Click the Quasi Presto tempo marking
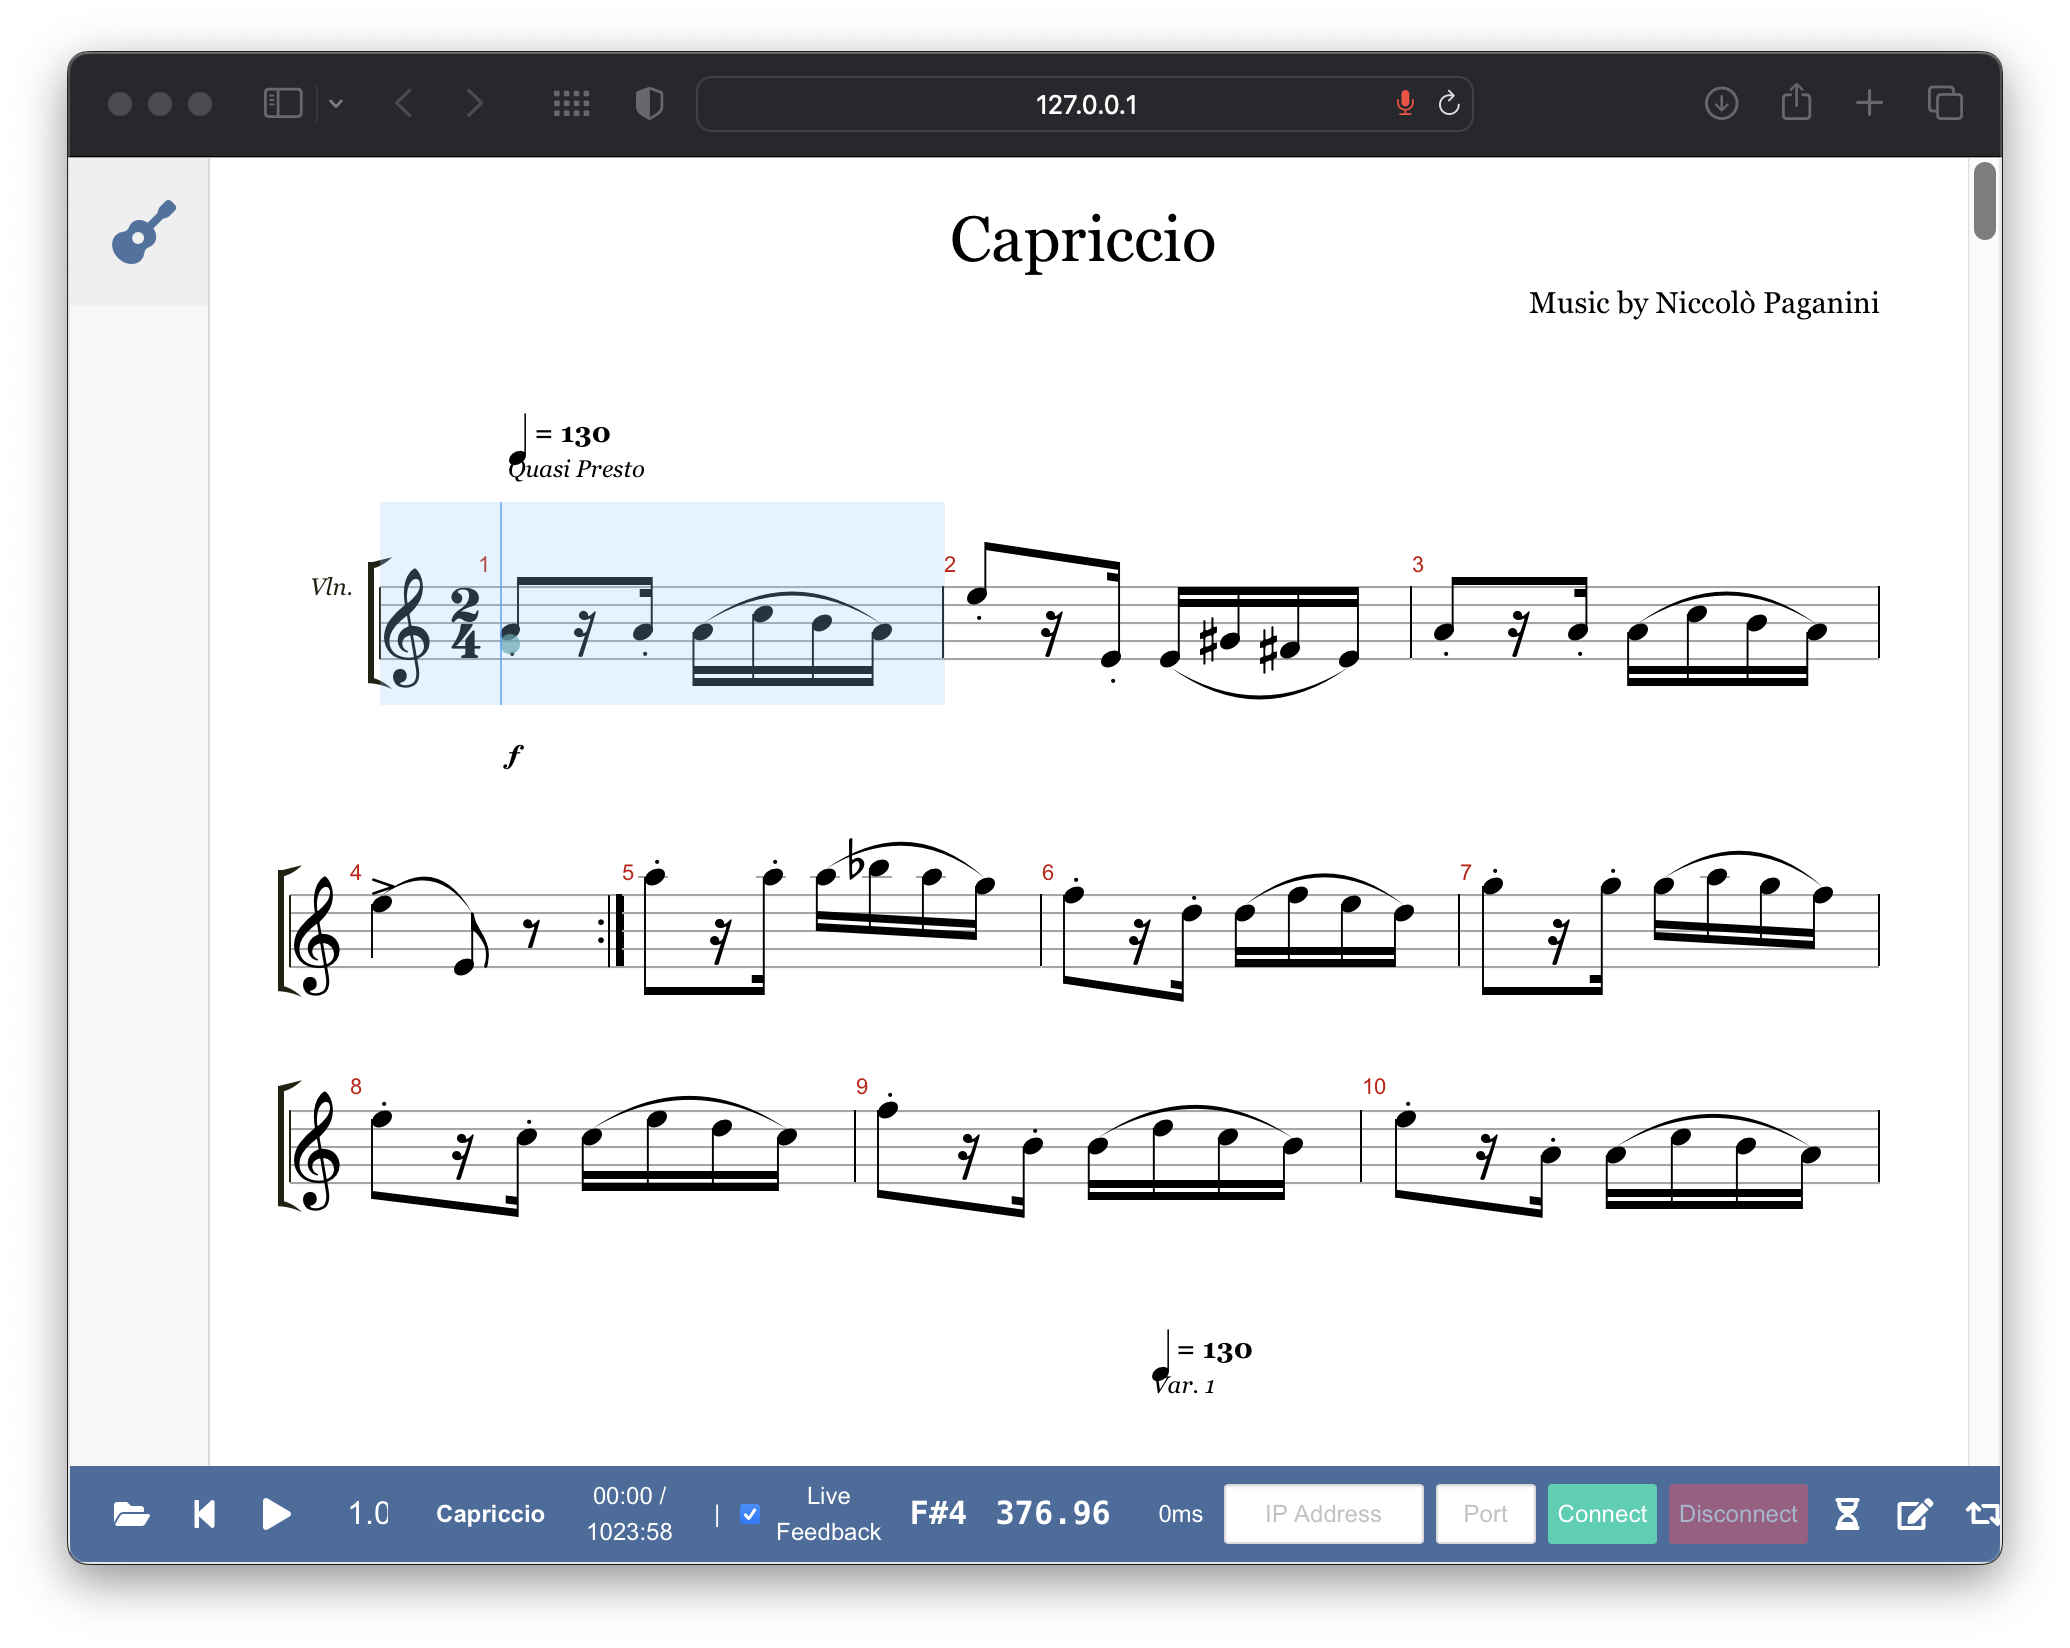Screen dimensions: 2070x1648 tap(576, 469)
